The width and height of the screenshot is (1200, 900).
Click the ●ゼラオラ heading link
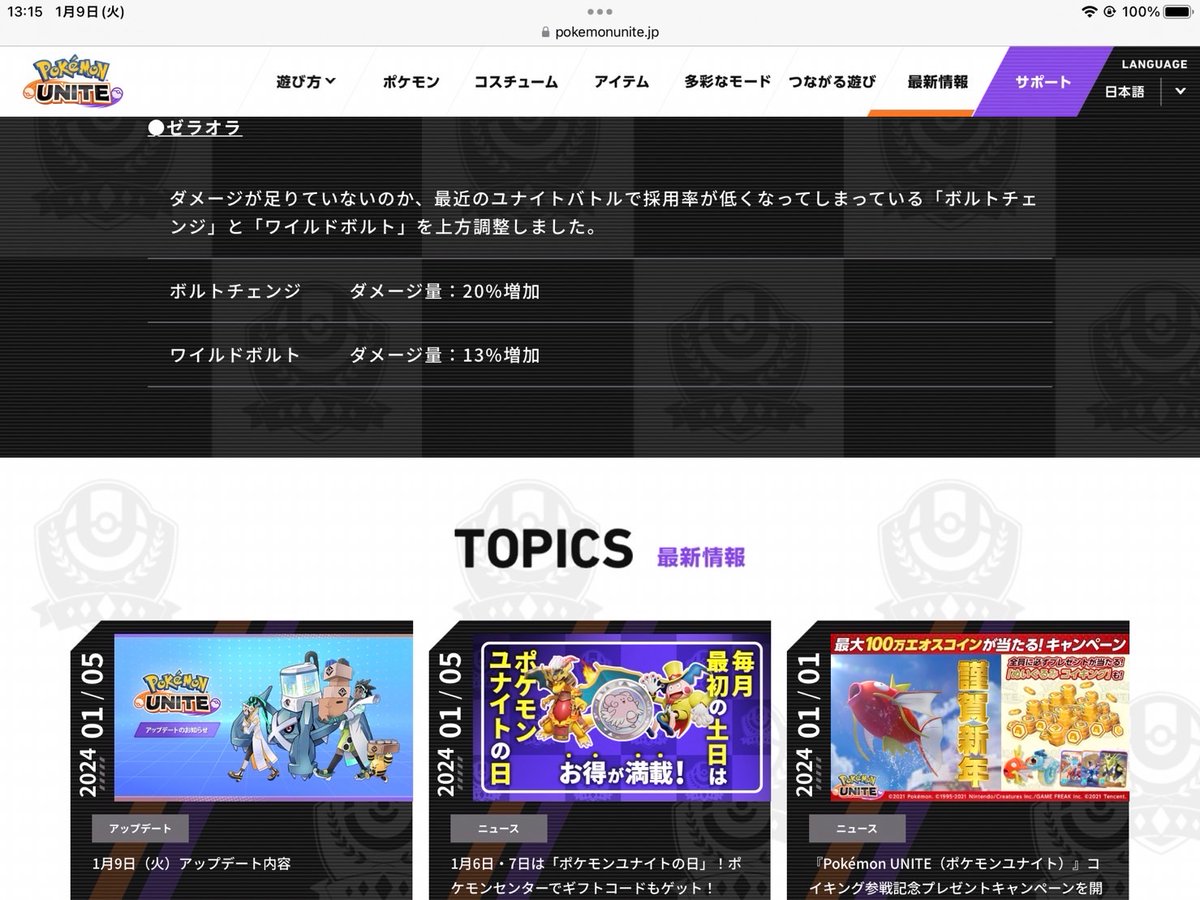(195, 128)
